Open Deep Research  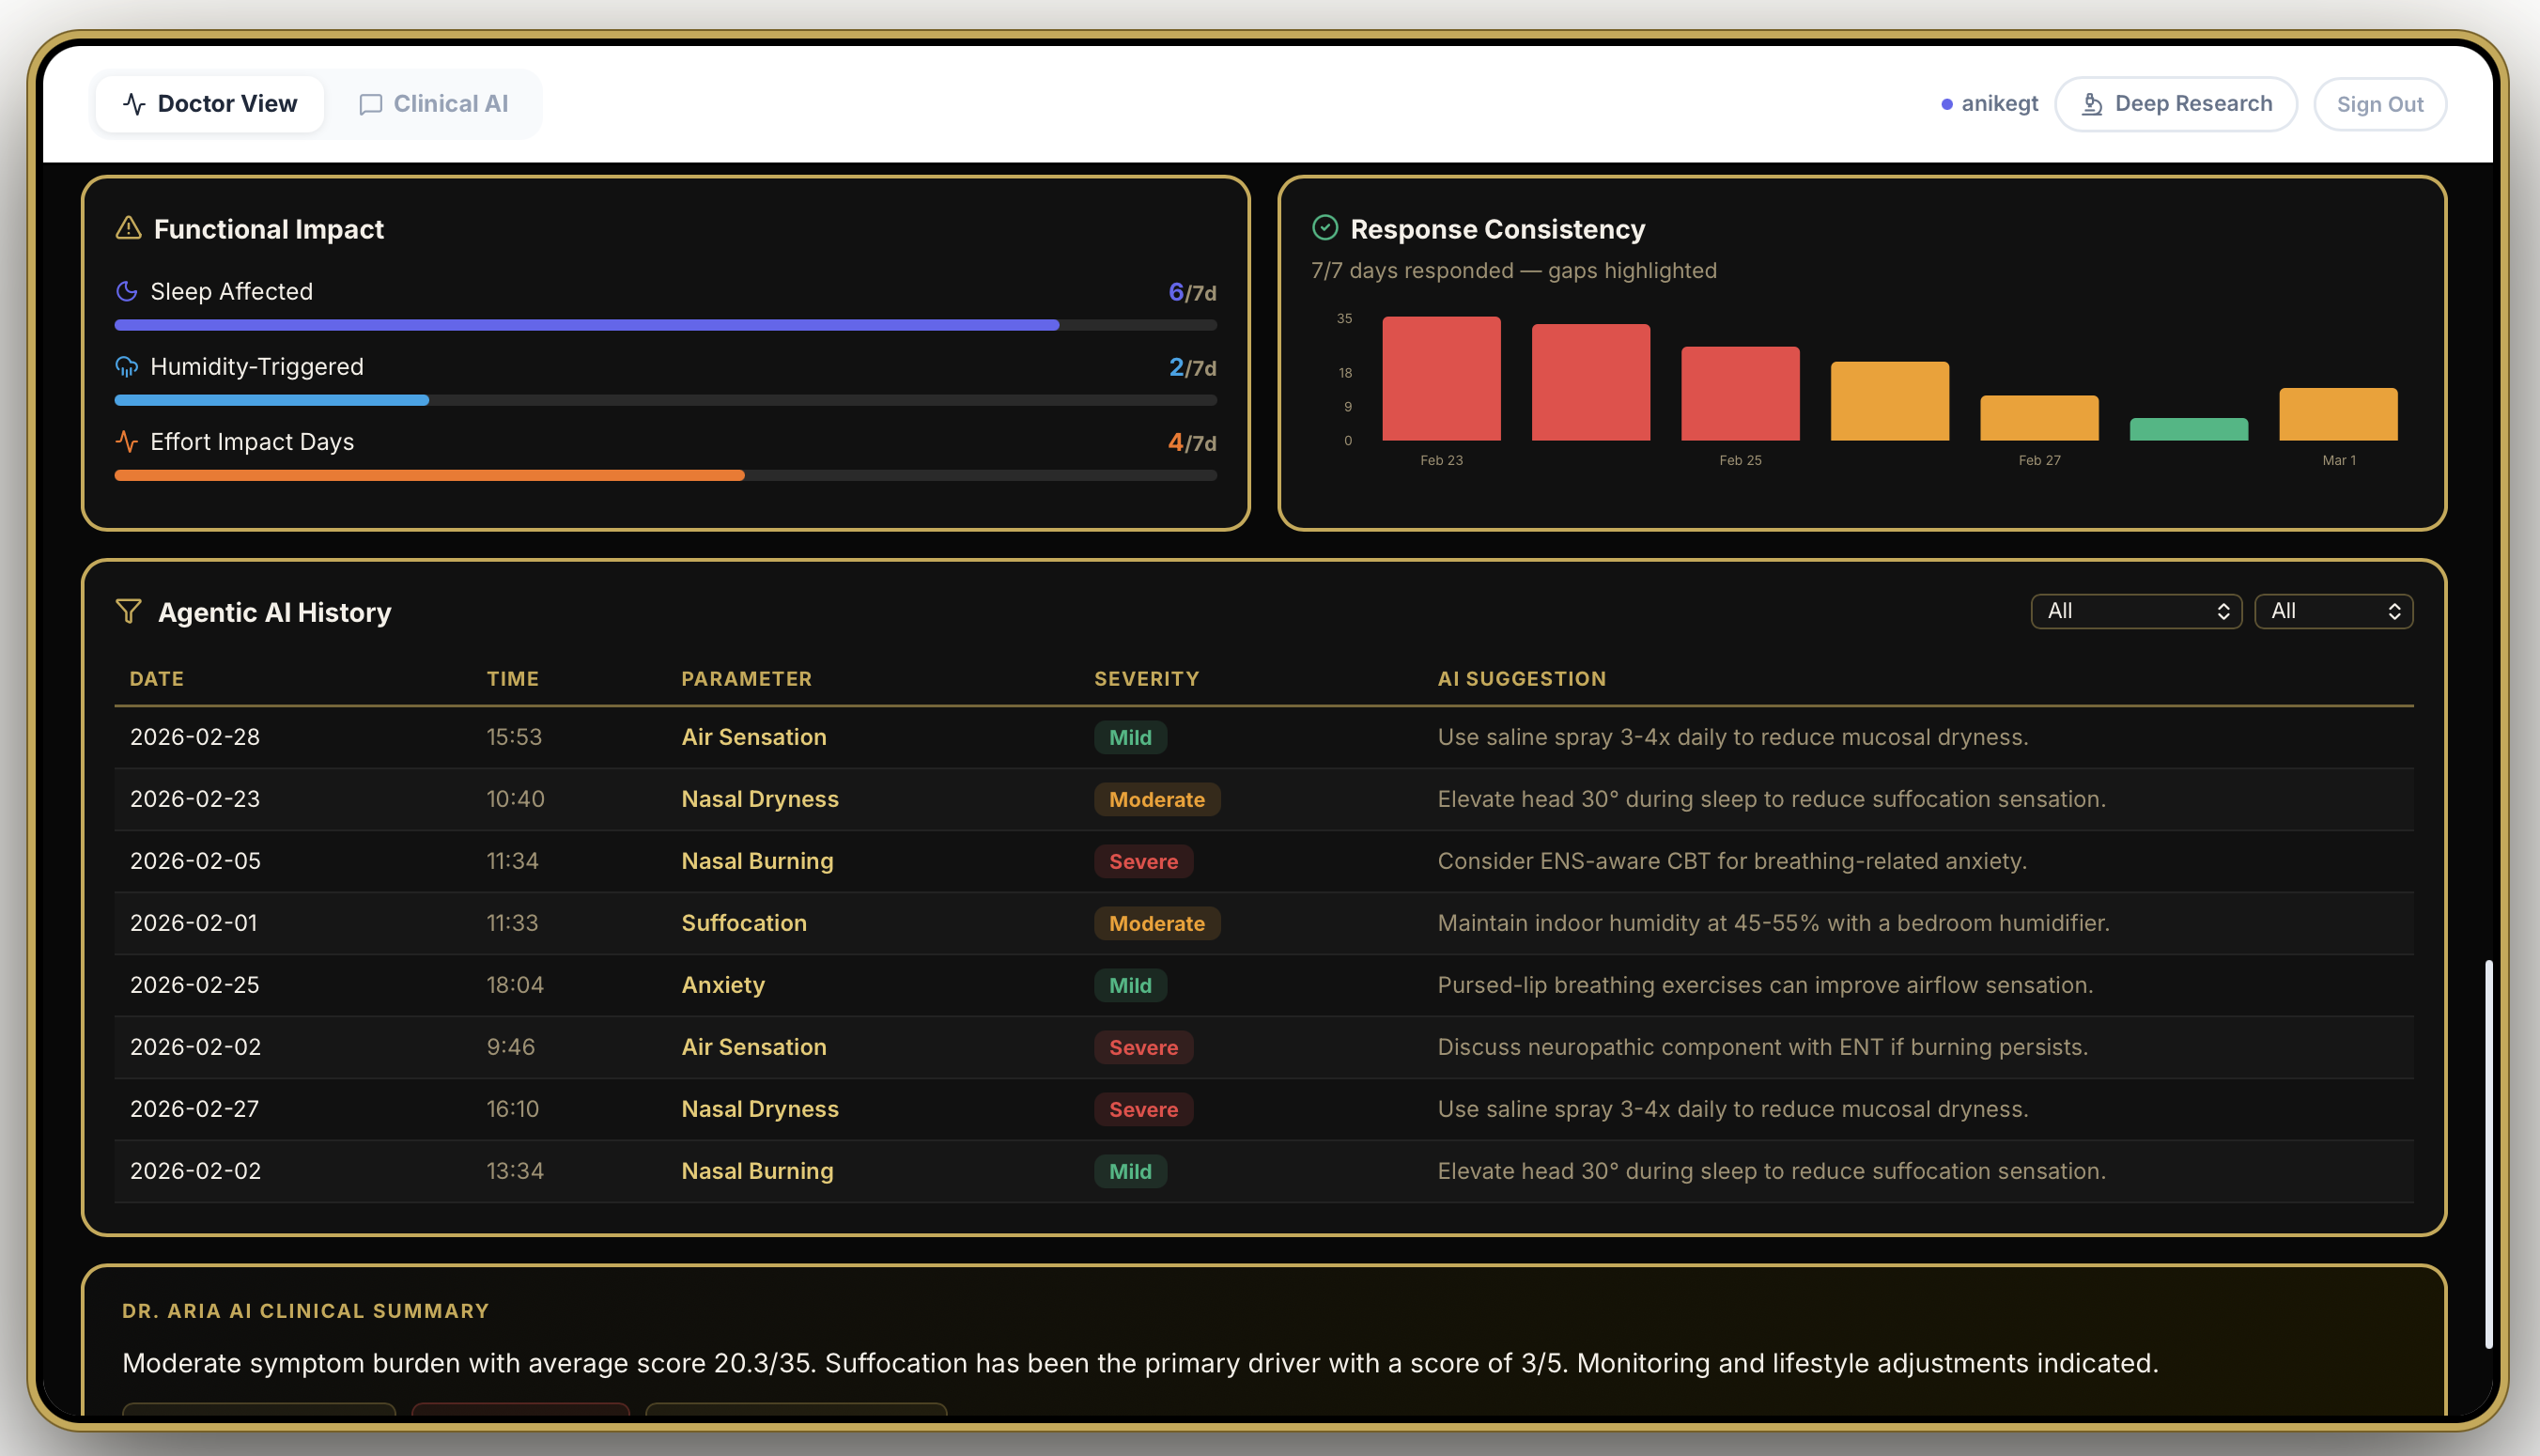point(2176,104)
